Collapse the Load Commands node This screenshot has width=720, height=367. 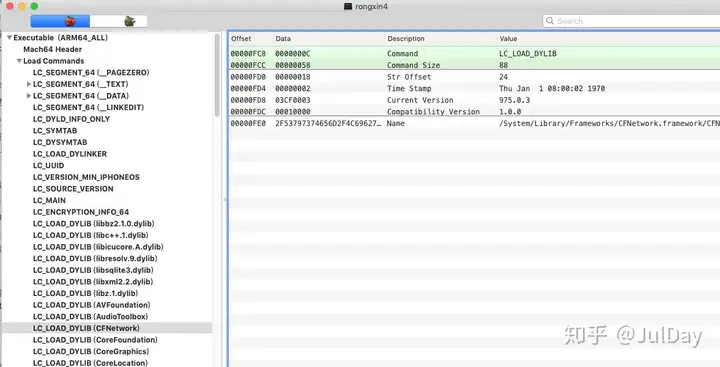pos(19,61)
